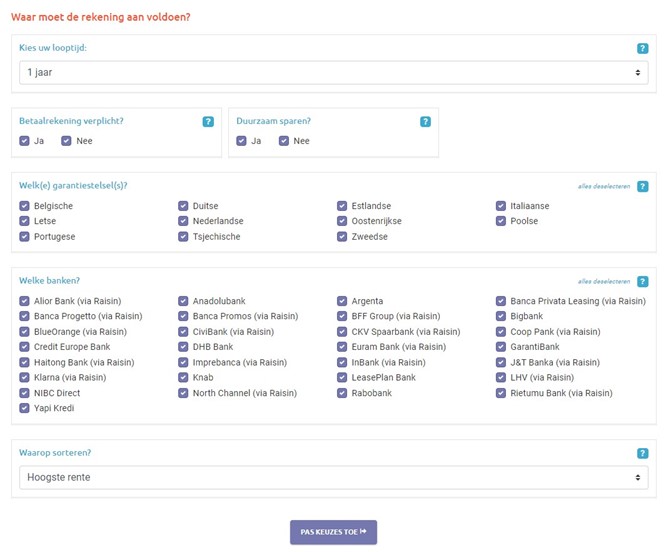Toggle the Oostenrijkse guarantee checkbox
The height and width of the screenshot is (552, 666).
tap(342, 221)
